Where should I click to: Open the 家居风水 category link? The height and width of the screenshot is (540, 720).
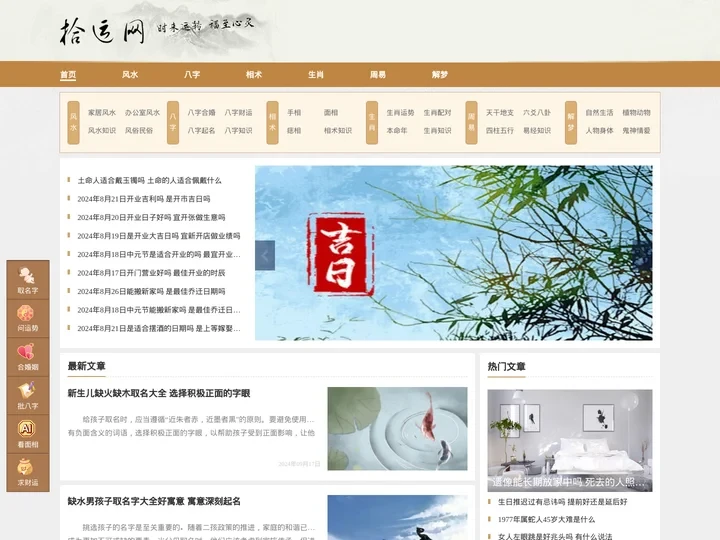pos(102,112)
